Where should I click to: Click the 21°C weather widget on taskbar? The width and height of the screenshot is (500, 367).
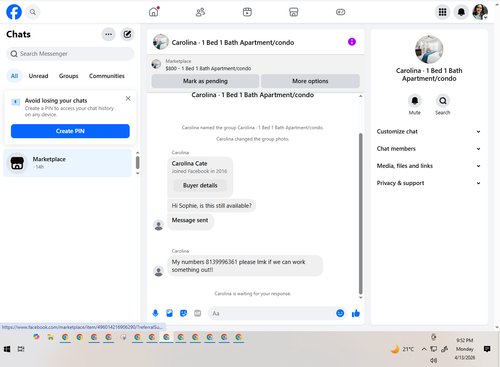click(x=402, y=349)
